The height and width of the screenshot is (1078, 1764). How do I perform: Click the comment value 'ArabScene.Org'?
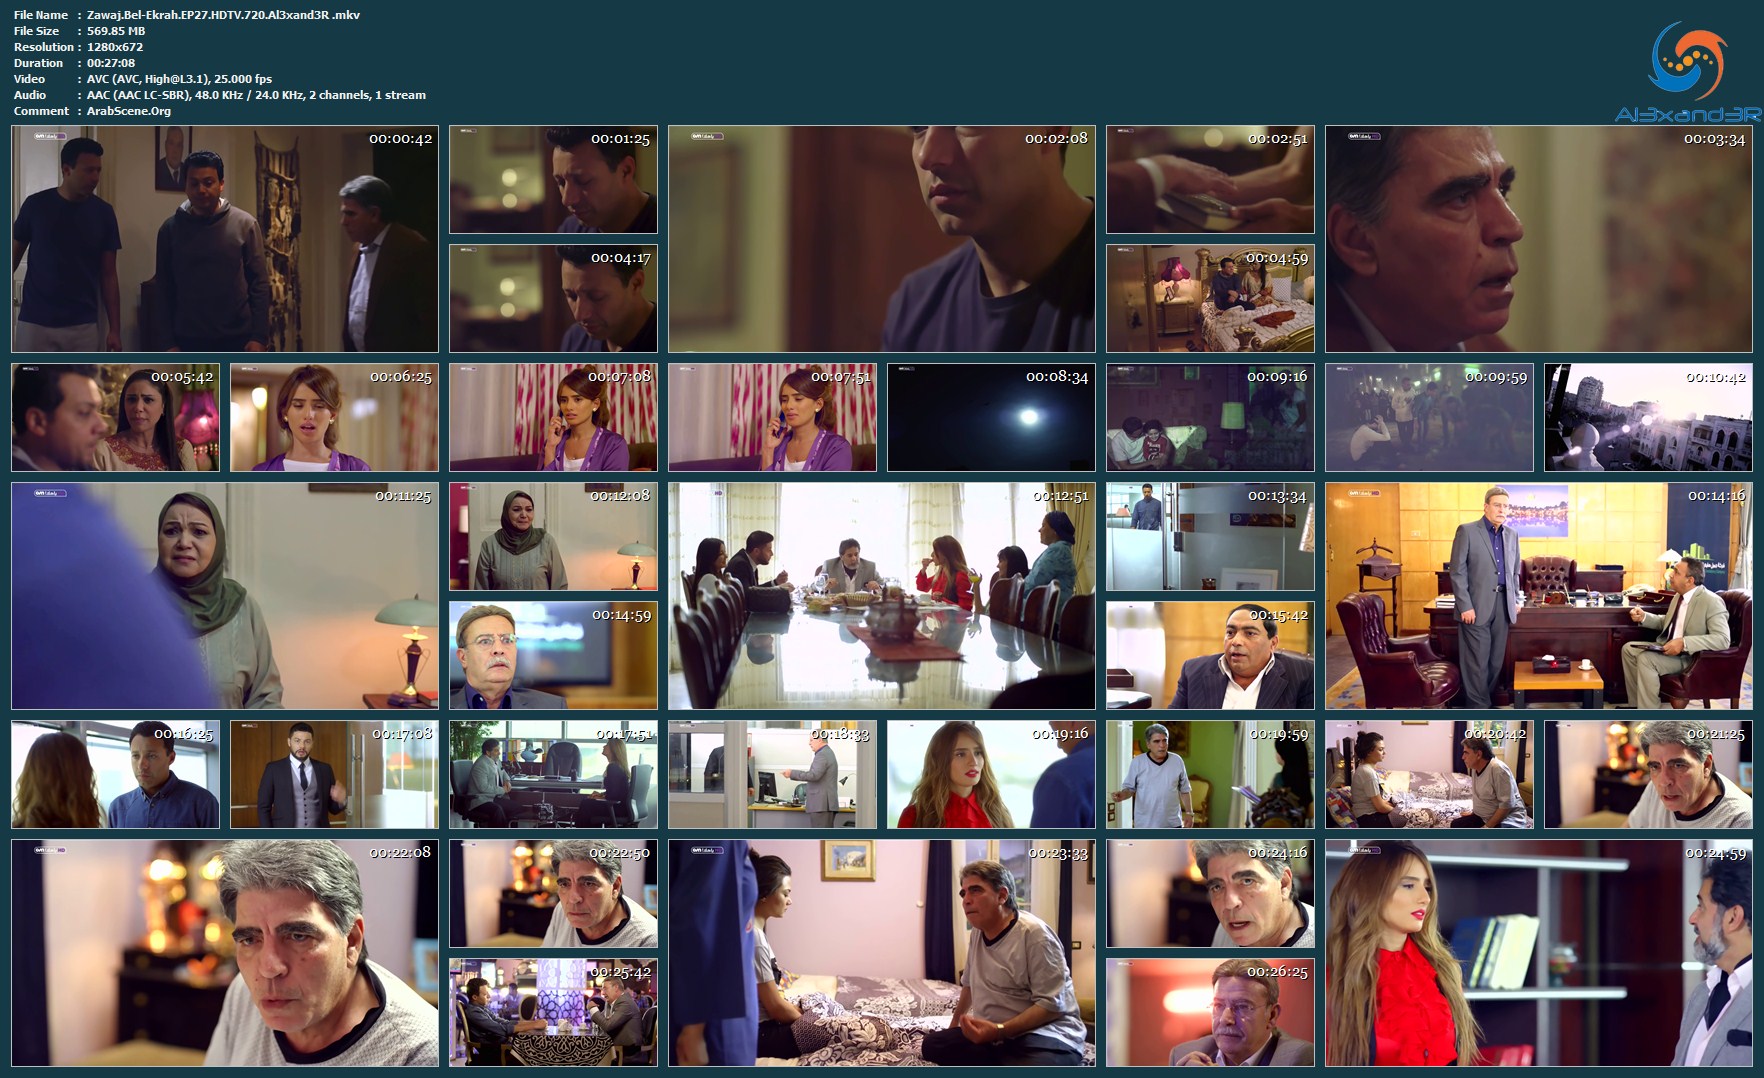coord(129,111)
